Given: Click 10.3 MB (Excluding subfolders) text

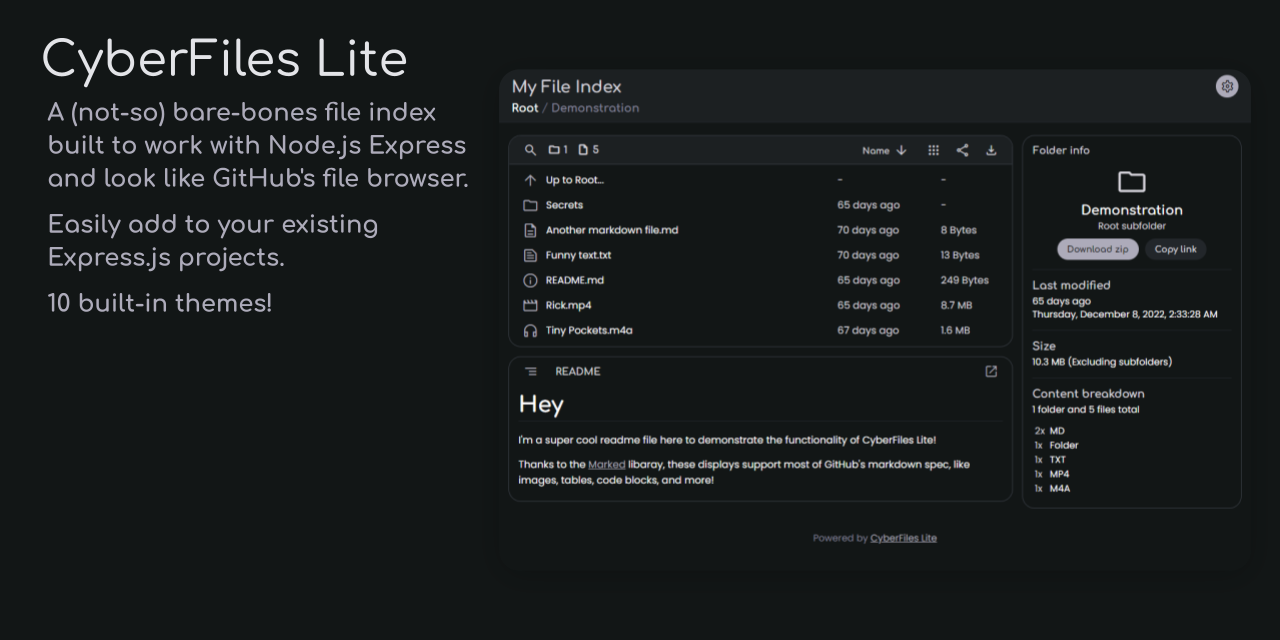Looking at the screenshot, I should (1102, 362).
